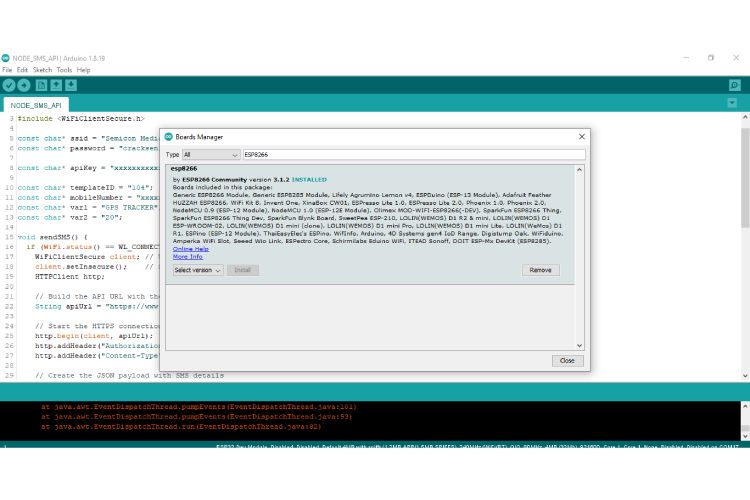Open the Serial Monitor icon
Viewport: 750px width, 500px height.
pyautogui.click(x=735, y=85)
